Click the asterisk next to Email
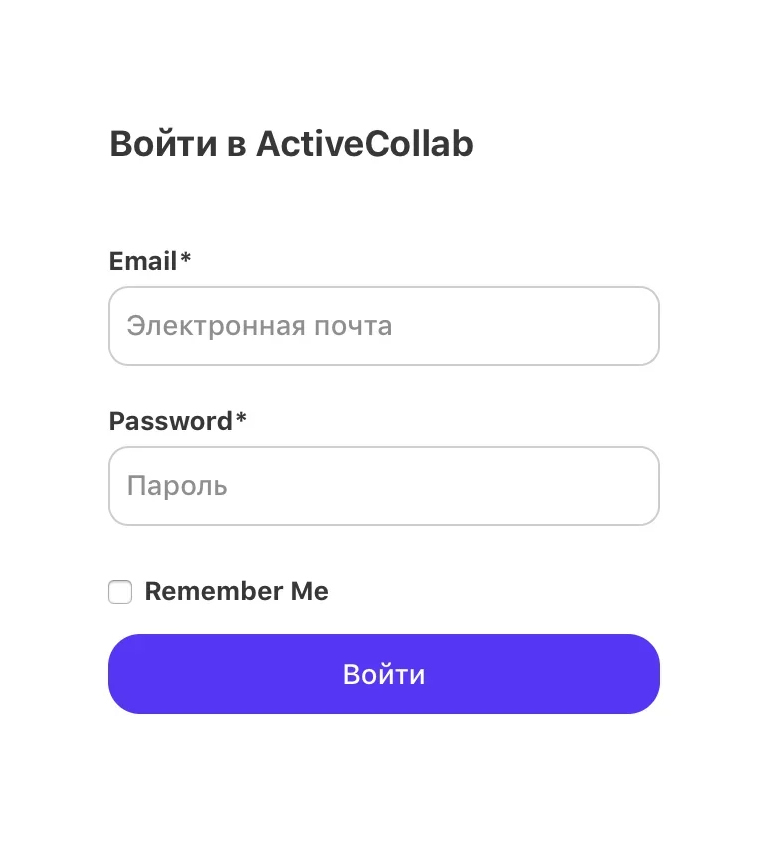Image resolution: width=783 pixels, height=845 pixels. 186,260
